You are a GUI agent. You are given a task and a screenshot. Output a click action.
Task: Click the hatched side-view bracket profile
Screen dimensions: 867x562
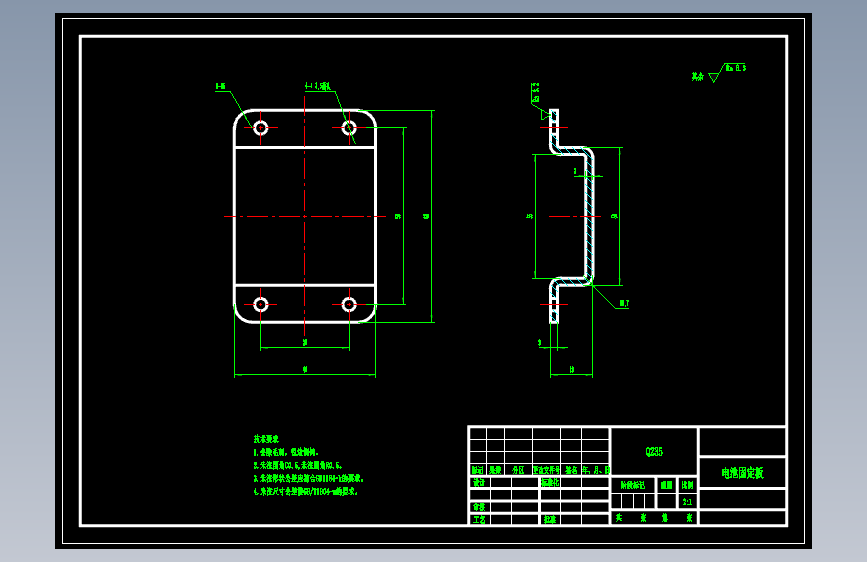pos(572,216)
